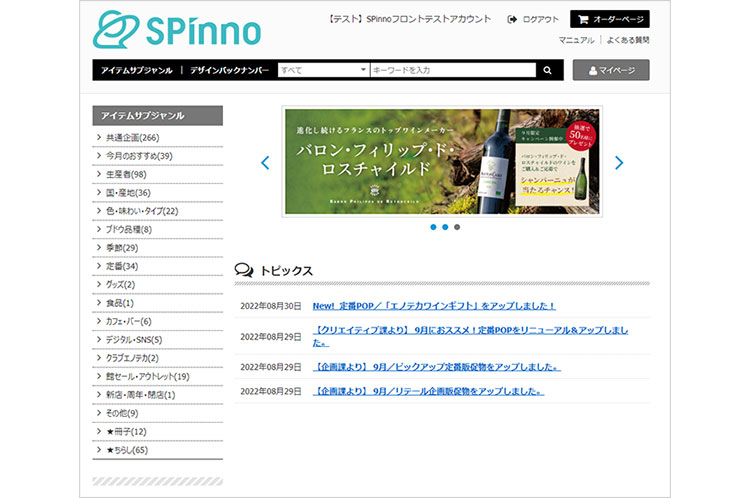Click the ログアウト link
The height and width of the screenshot is (498, 750).
click(x=540, y=19)
